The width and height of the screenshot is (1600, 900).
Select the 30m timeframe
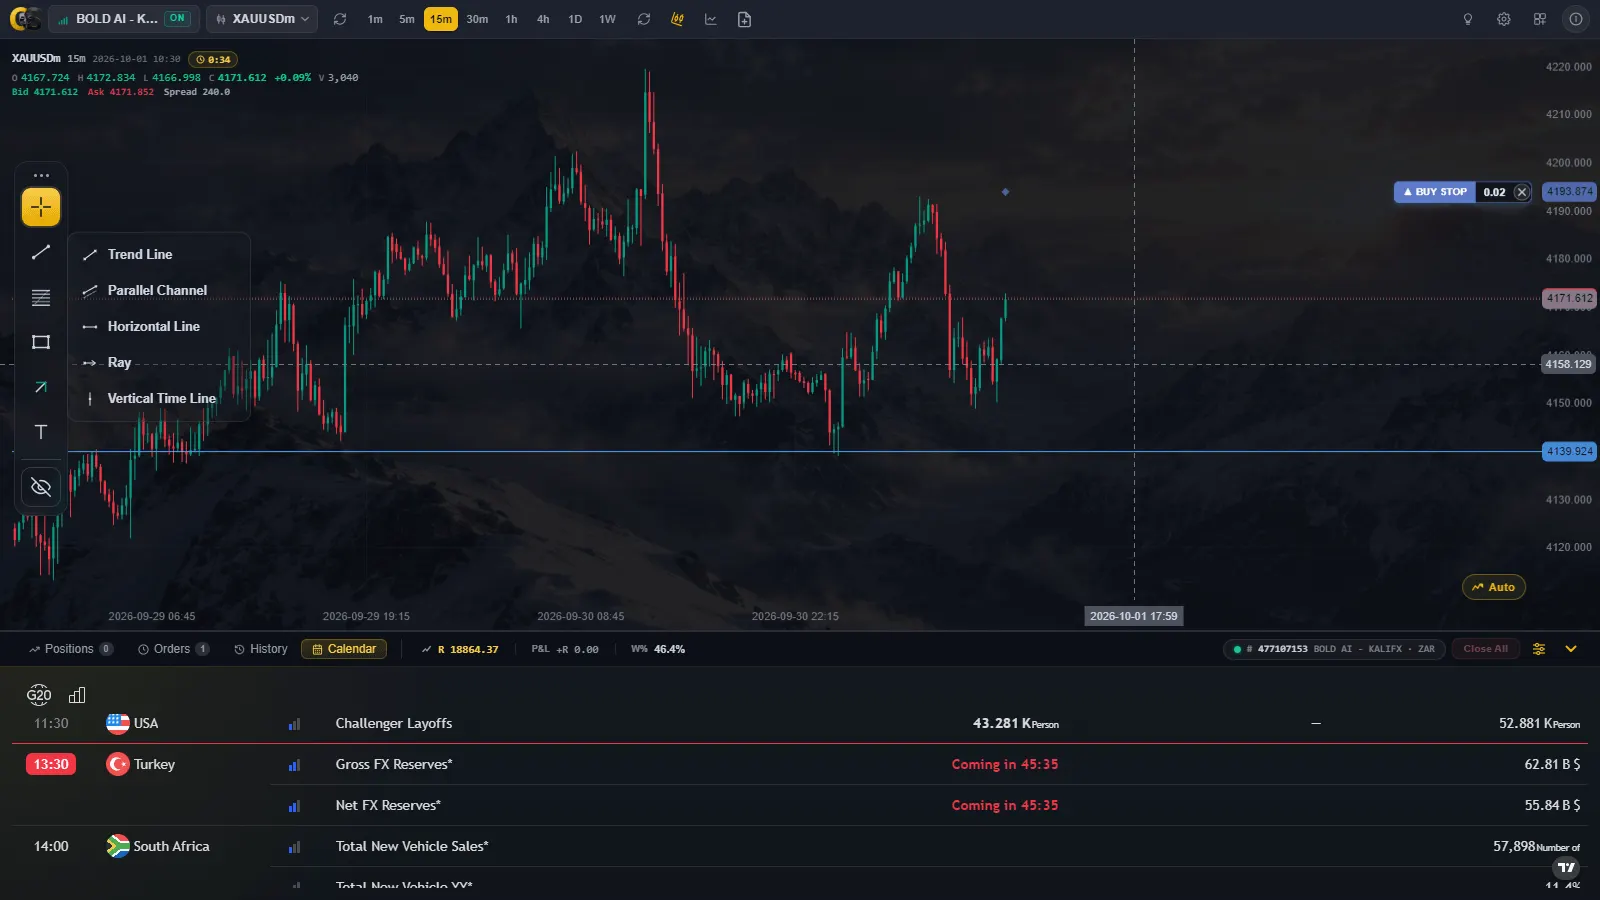(x=477, y=19)
